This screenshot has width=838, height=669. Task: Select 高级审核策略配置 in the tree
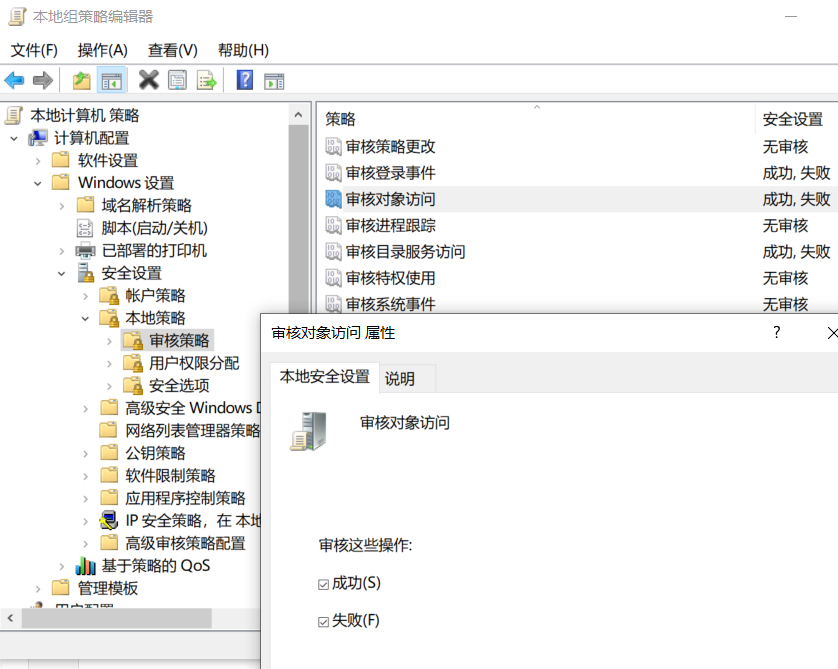pyautogui.click(x=185, y=543)
